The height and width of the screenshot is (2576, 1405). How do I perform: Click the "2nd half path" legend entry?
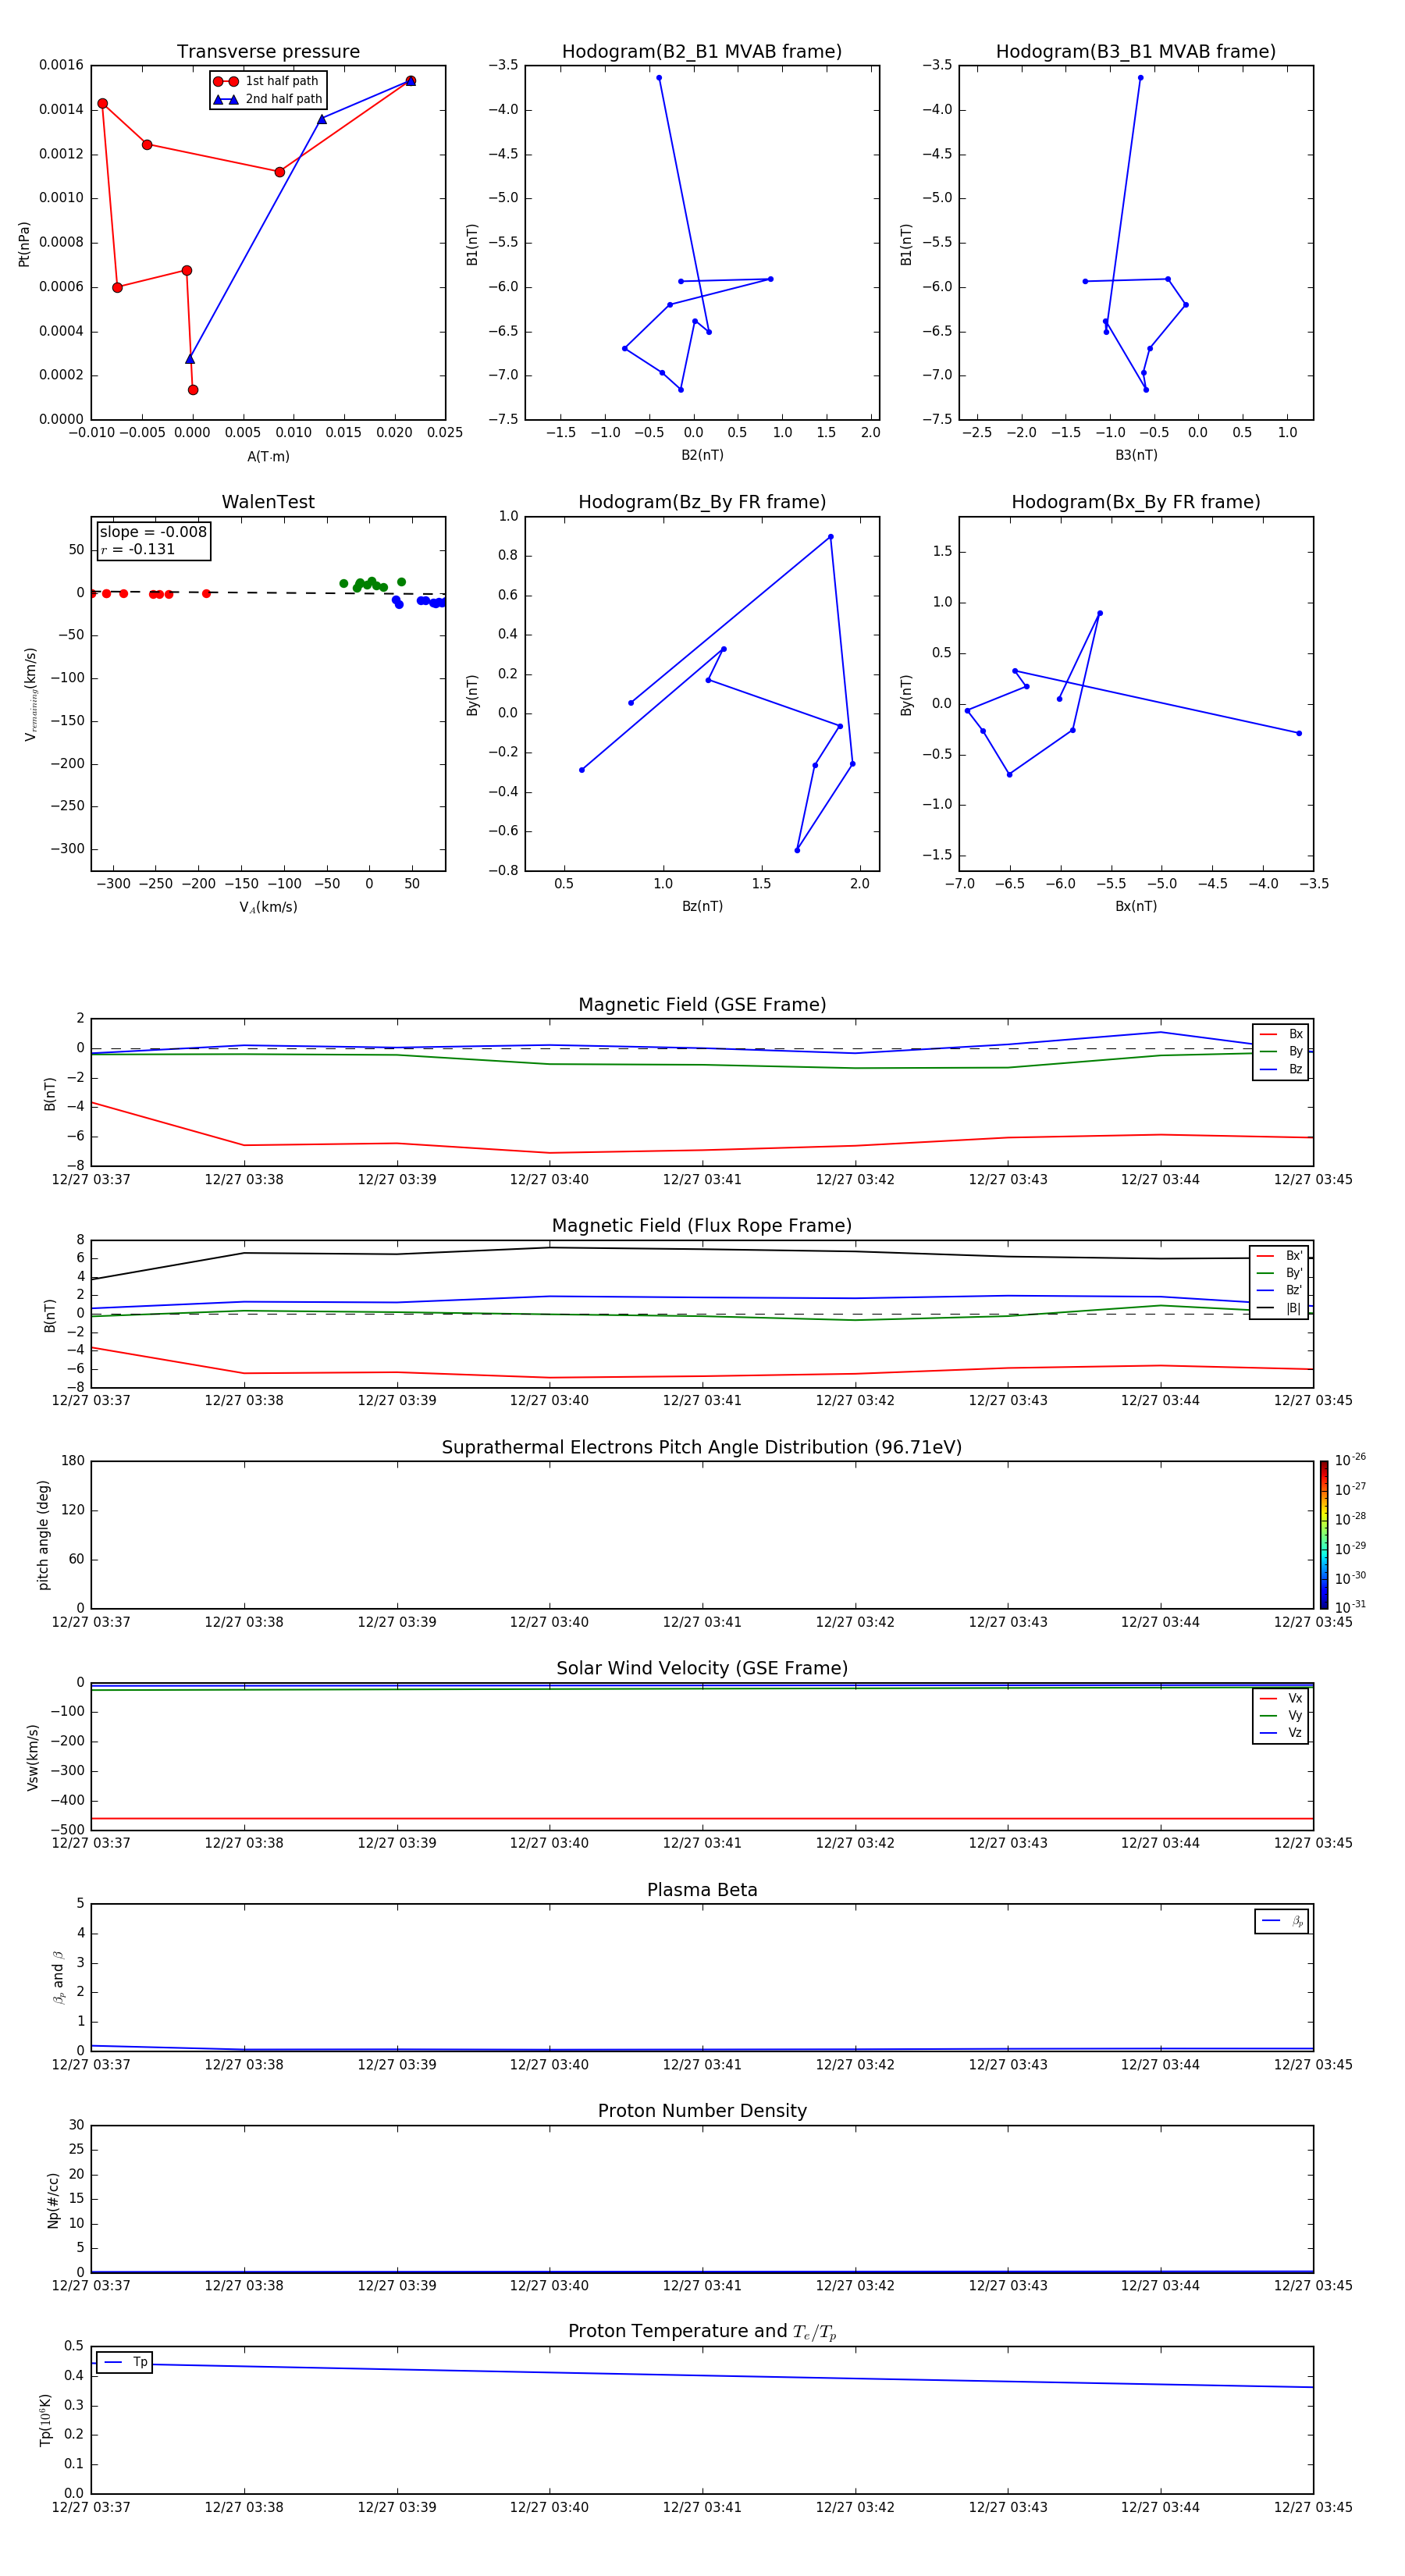click(x=268, y=99)
